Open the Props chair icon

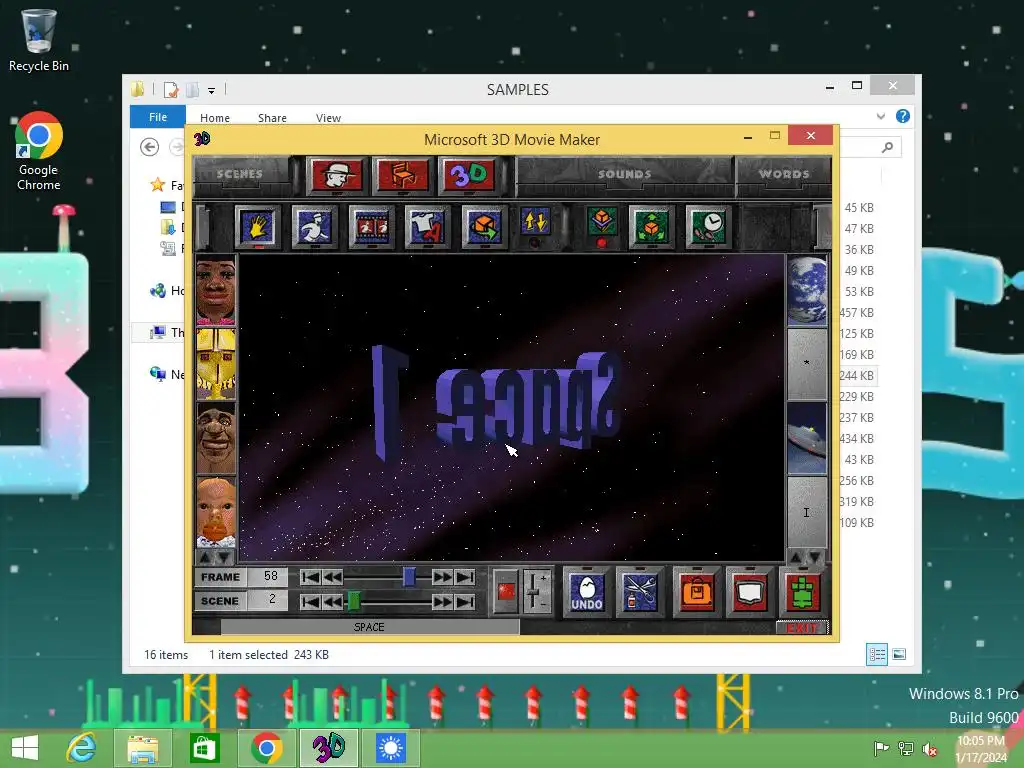[402, 175]
